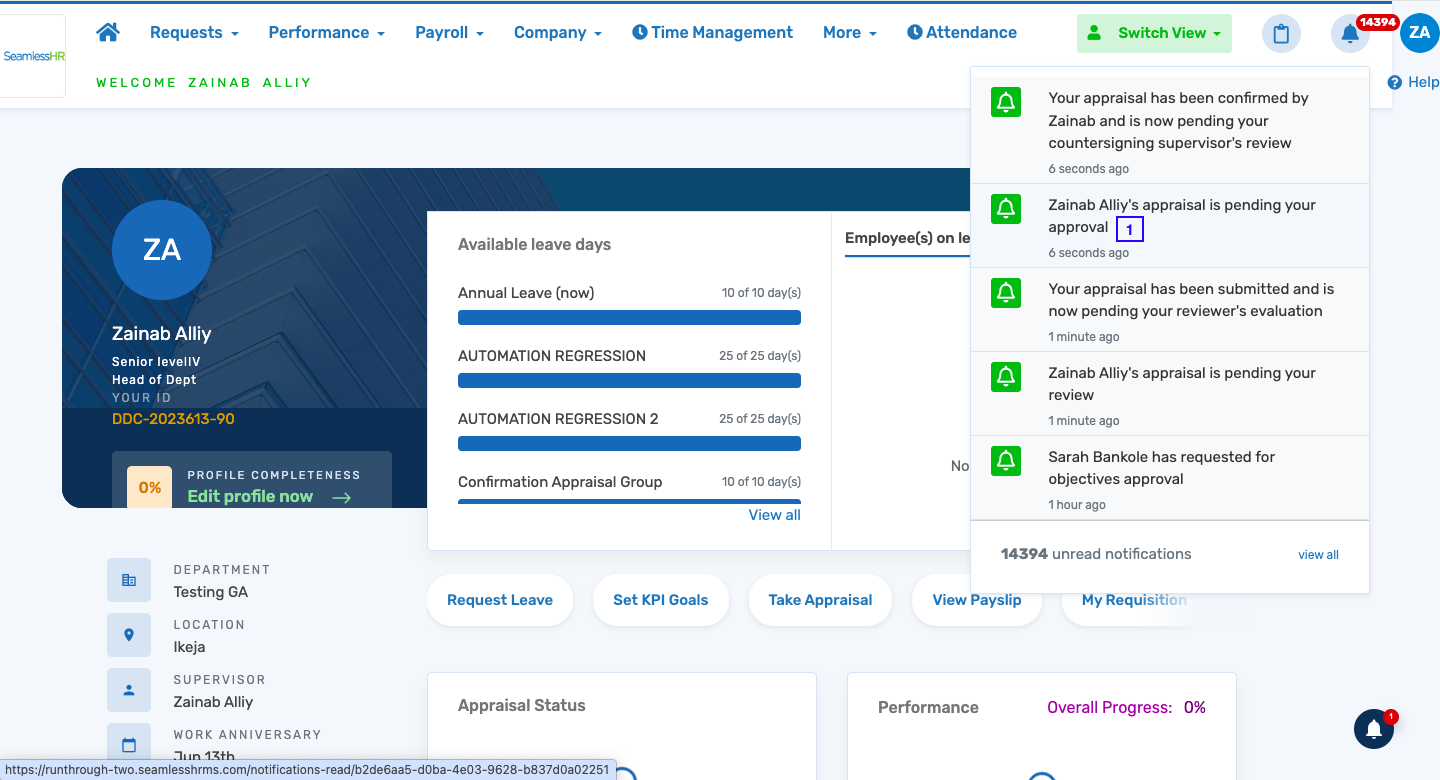Expand the Requests dropdown menu

pyautogui.click(x=194, y=33)
